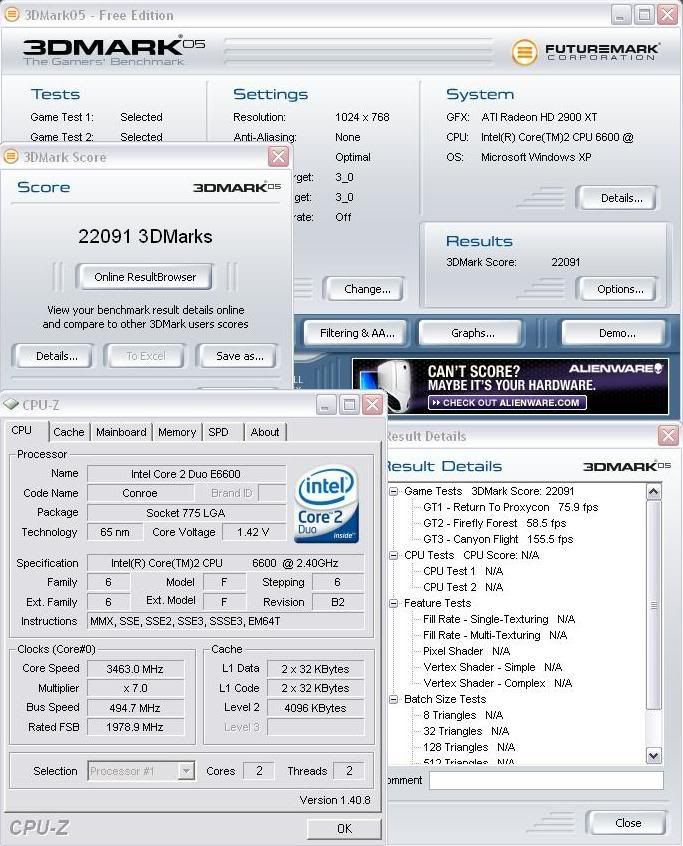Open the Graphs... dialog

point(471,333)
